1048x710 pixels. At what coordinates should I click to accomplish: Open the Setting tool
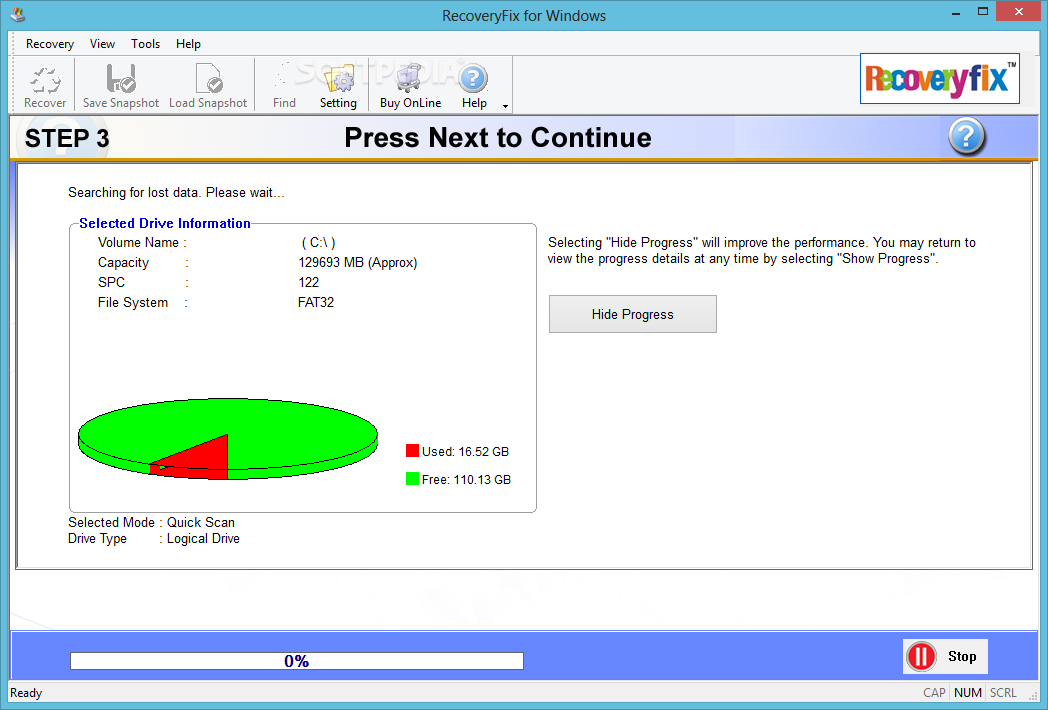pyautogui.click(x=338, y=86)
